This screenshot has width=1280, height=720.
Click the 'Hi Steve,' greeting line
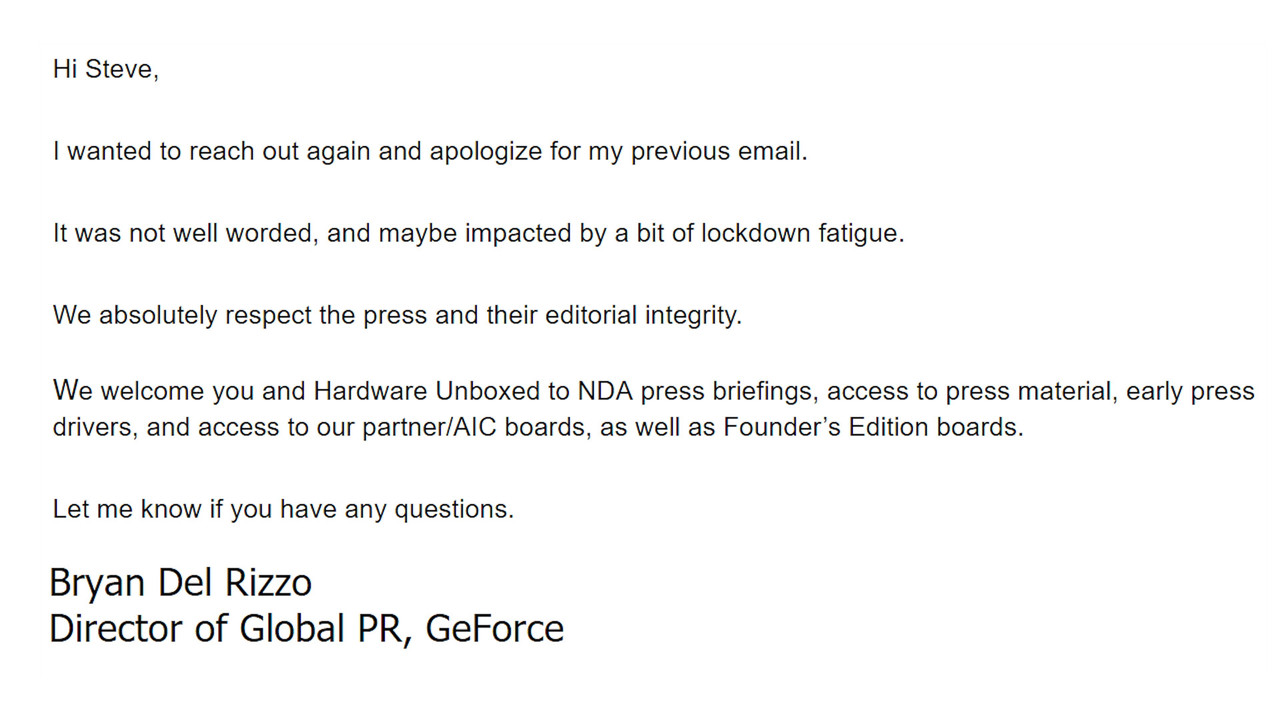click(x=106, y=71)
